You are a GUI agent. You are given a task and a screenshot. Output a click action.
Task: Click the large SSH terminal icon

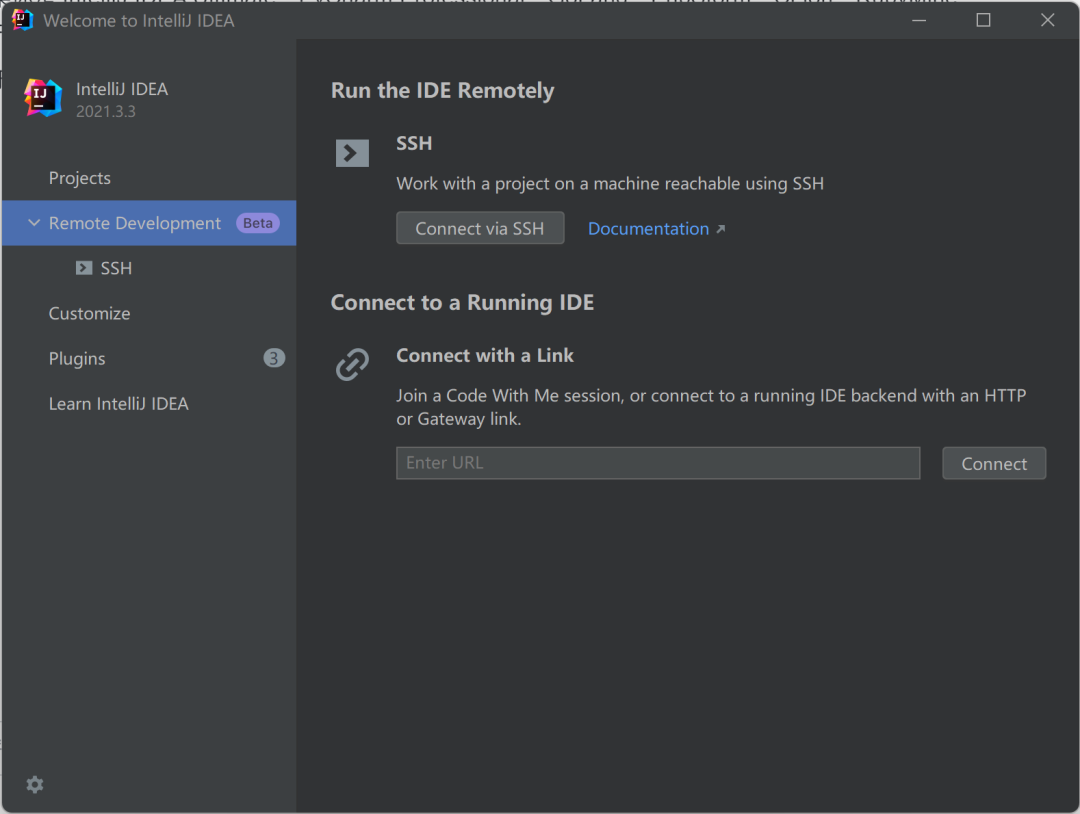click(352, 153)
